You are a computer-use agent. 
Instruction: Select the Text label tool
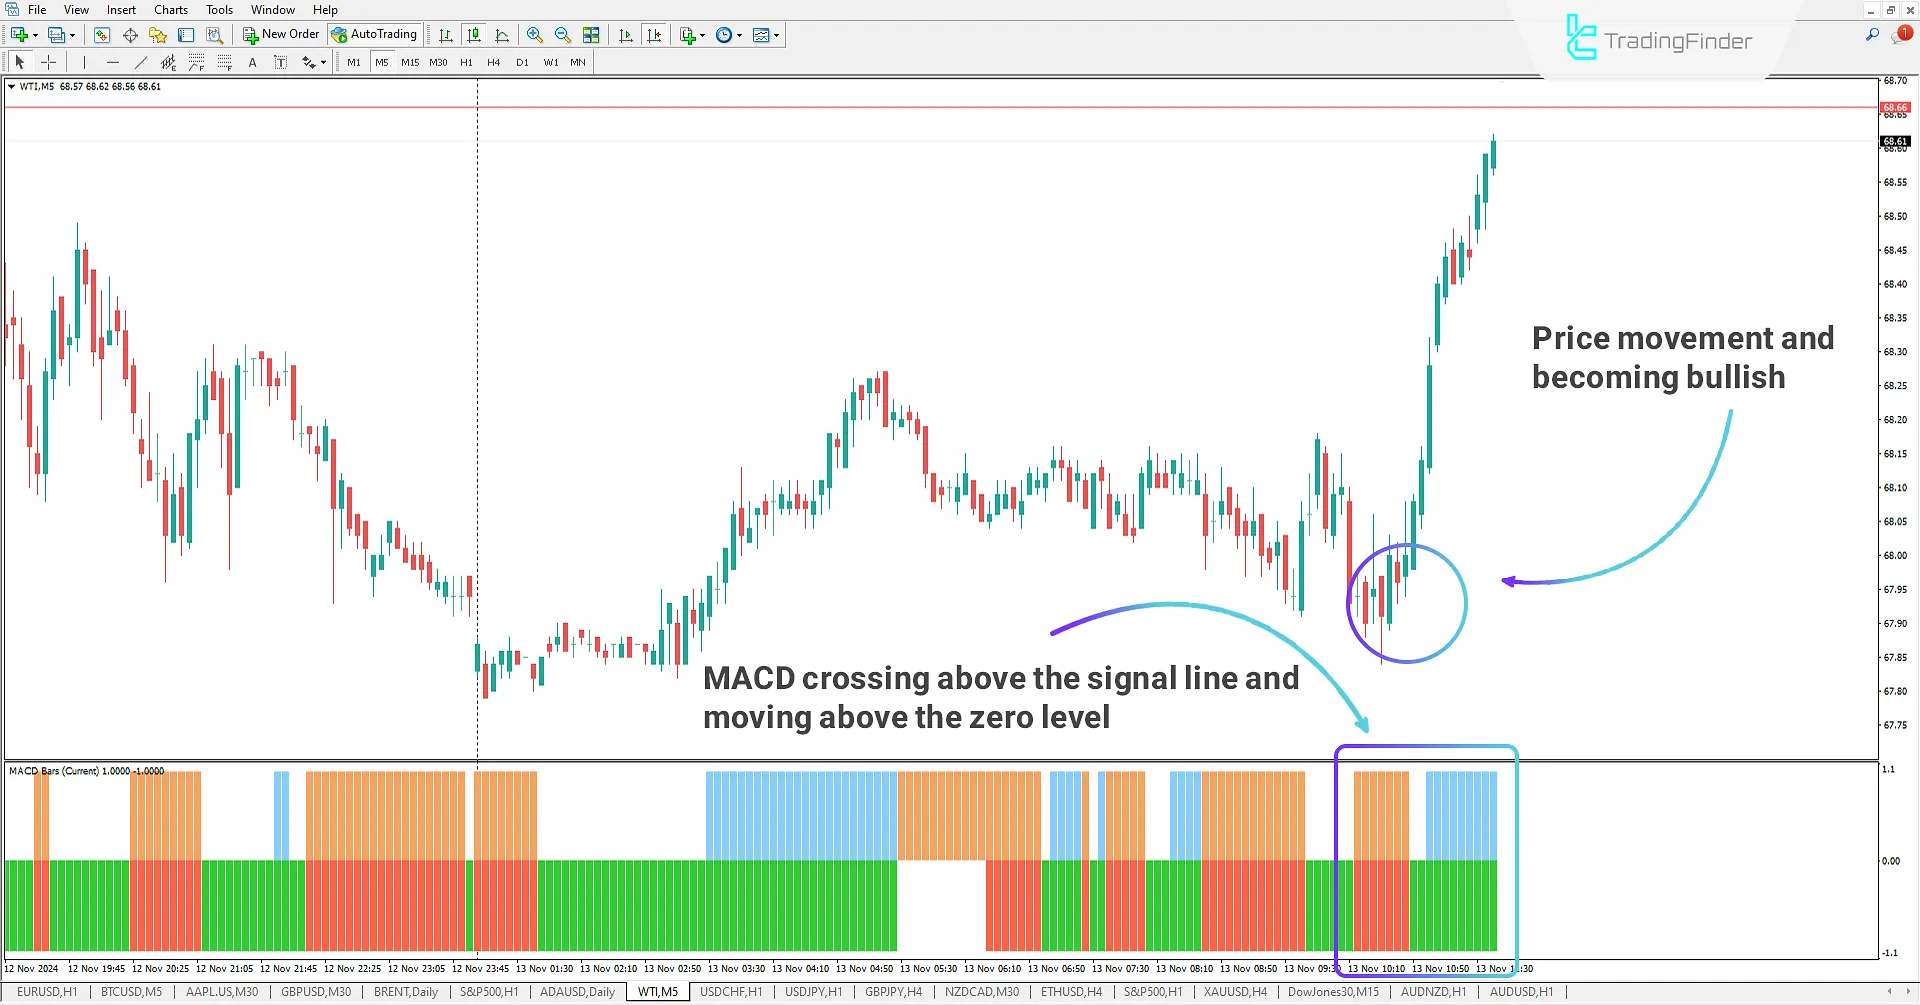pyautogui.click(x=252, y=62)
